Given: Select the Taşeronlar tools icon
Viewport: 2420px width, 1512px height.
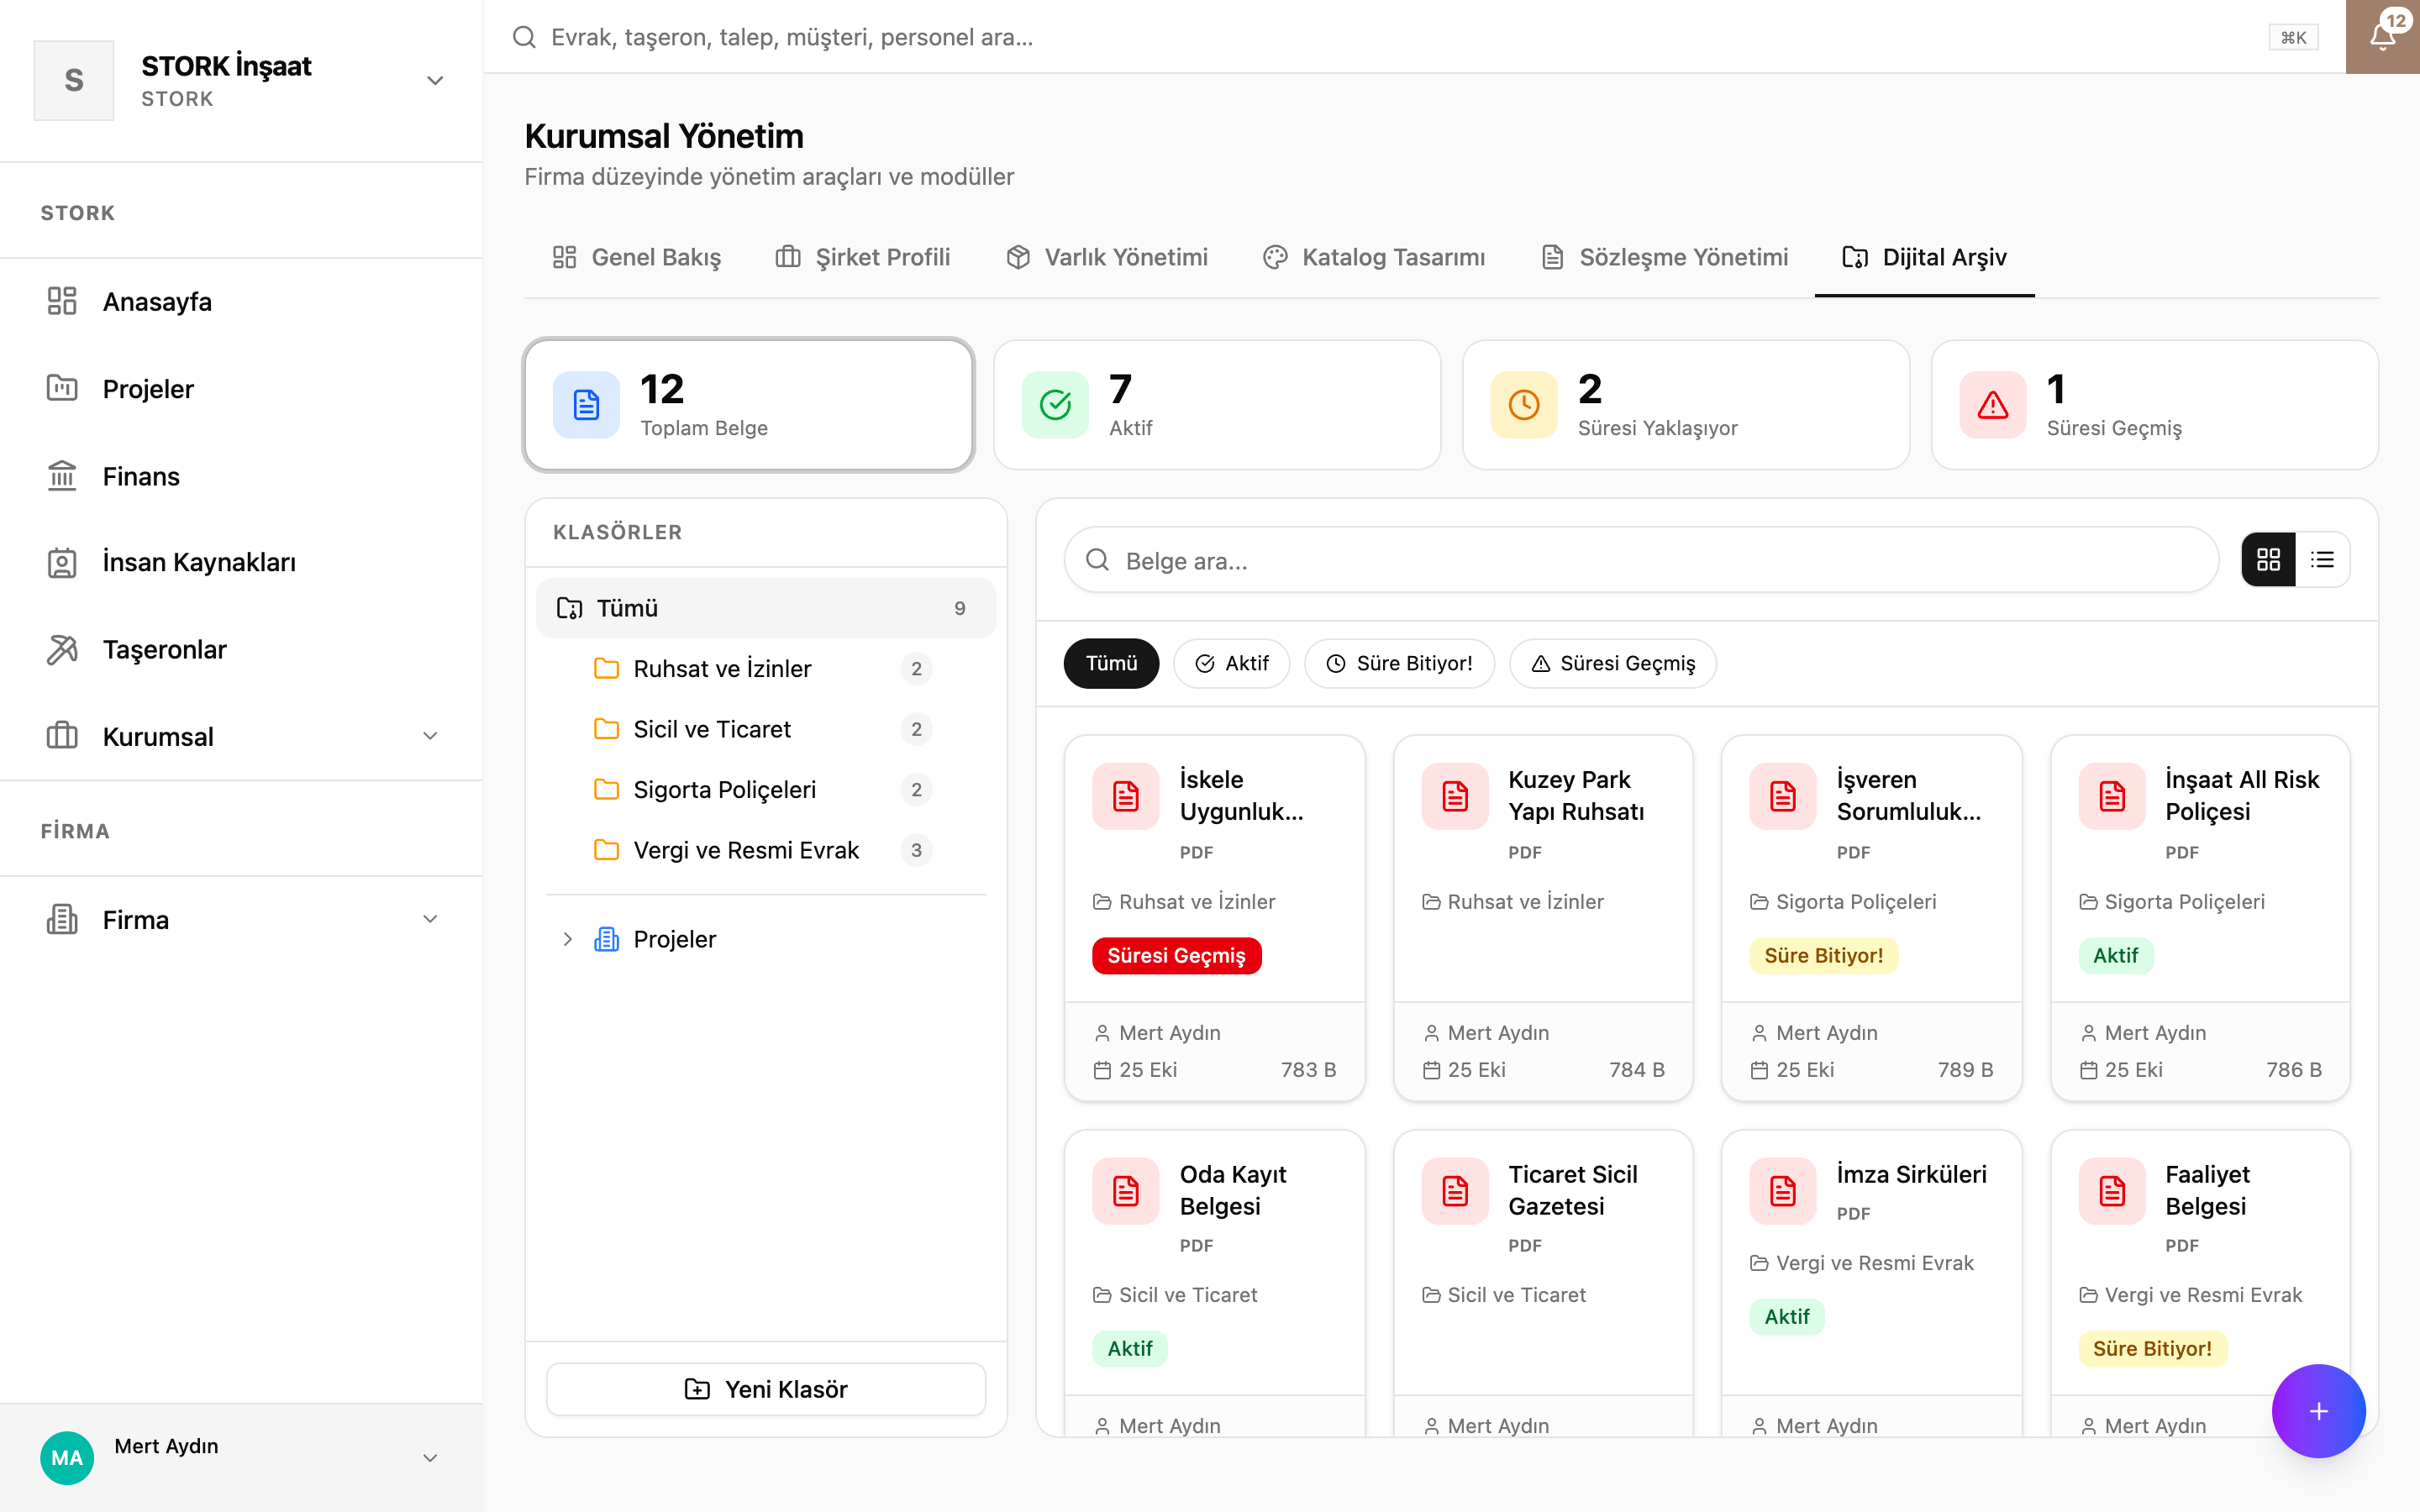Looking at the screenshot, I should point(62,650).
